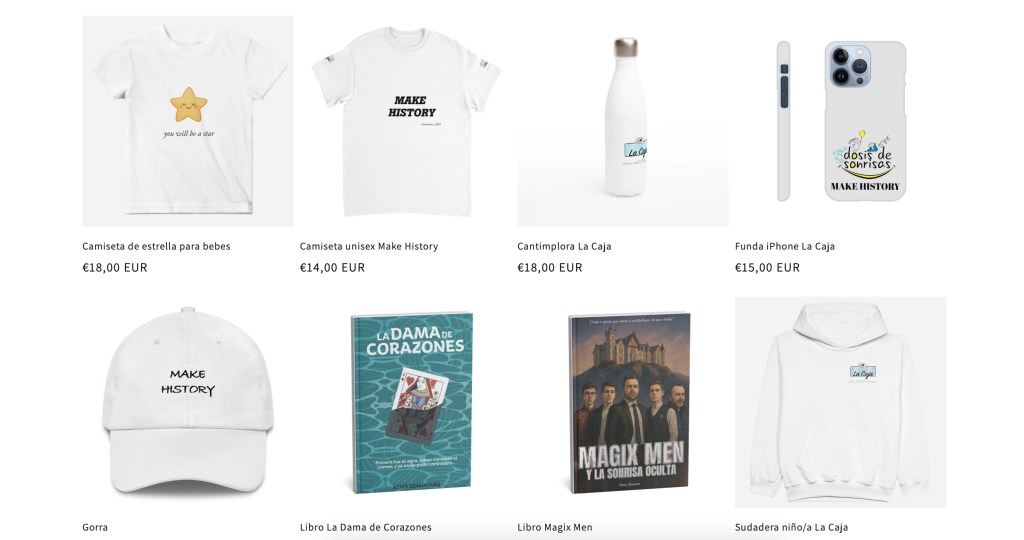Click the 'Cantimplora La Caja' product title
1024x540 pixels.
pos(564,246)
